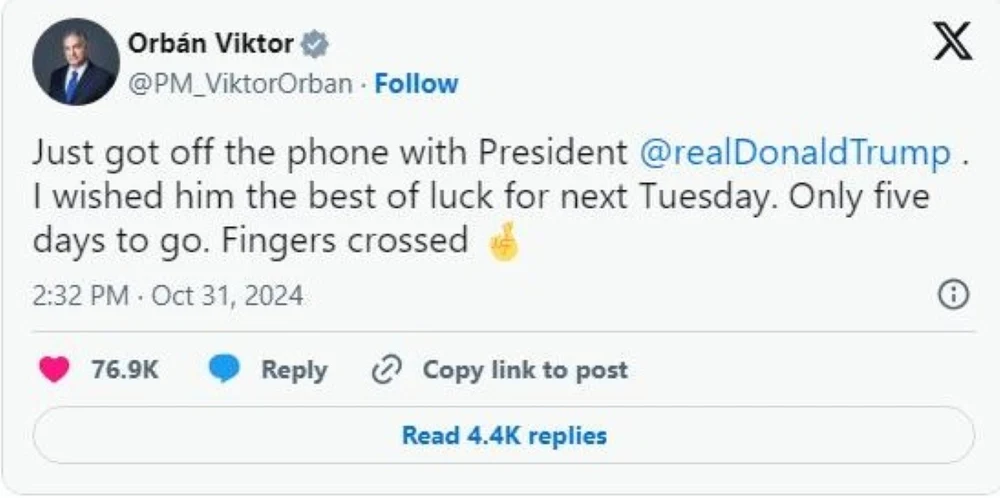The width and height of the screenshot is (1000, 498).
Task: Open Orbán Viktor's profile picture
Action: click(x=75, y=61)
